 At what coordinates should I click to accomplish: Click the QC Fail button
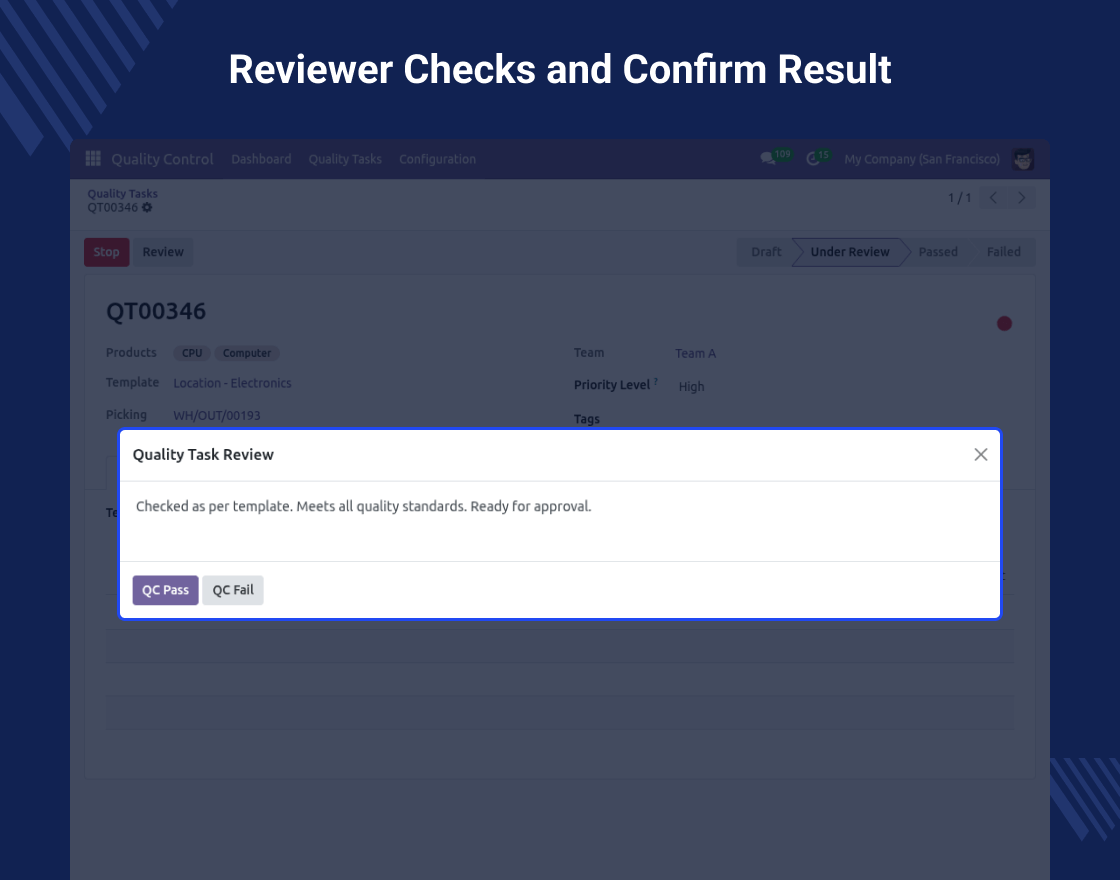pyautogui.click(x=233, y=590)
